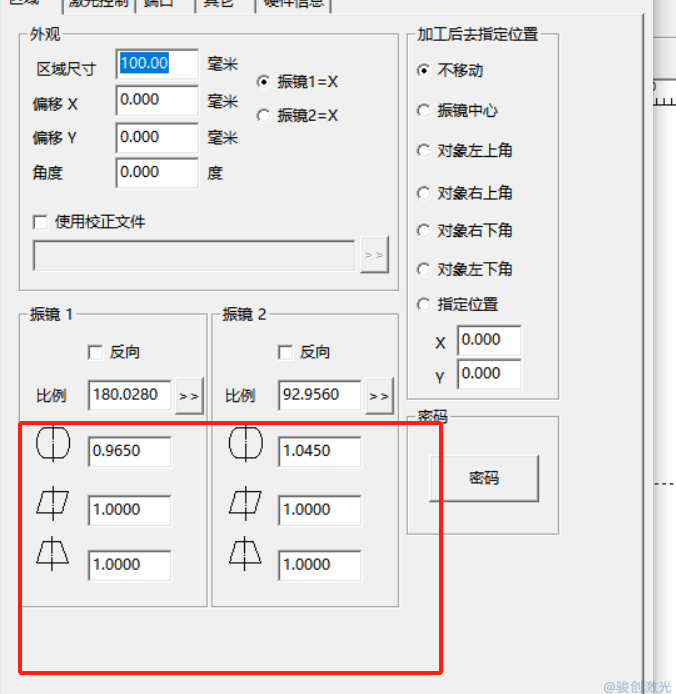This screenshot has height=694, width=676.
Task: Click 振镜 1 parallelogram field showing 1.0000
Action: [x=130, y=510]
